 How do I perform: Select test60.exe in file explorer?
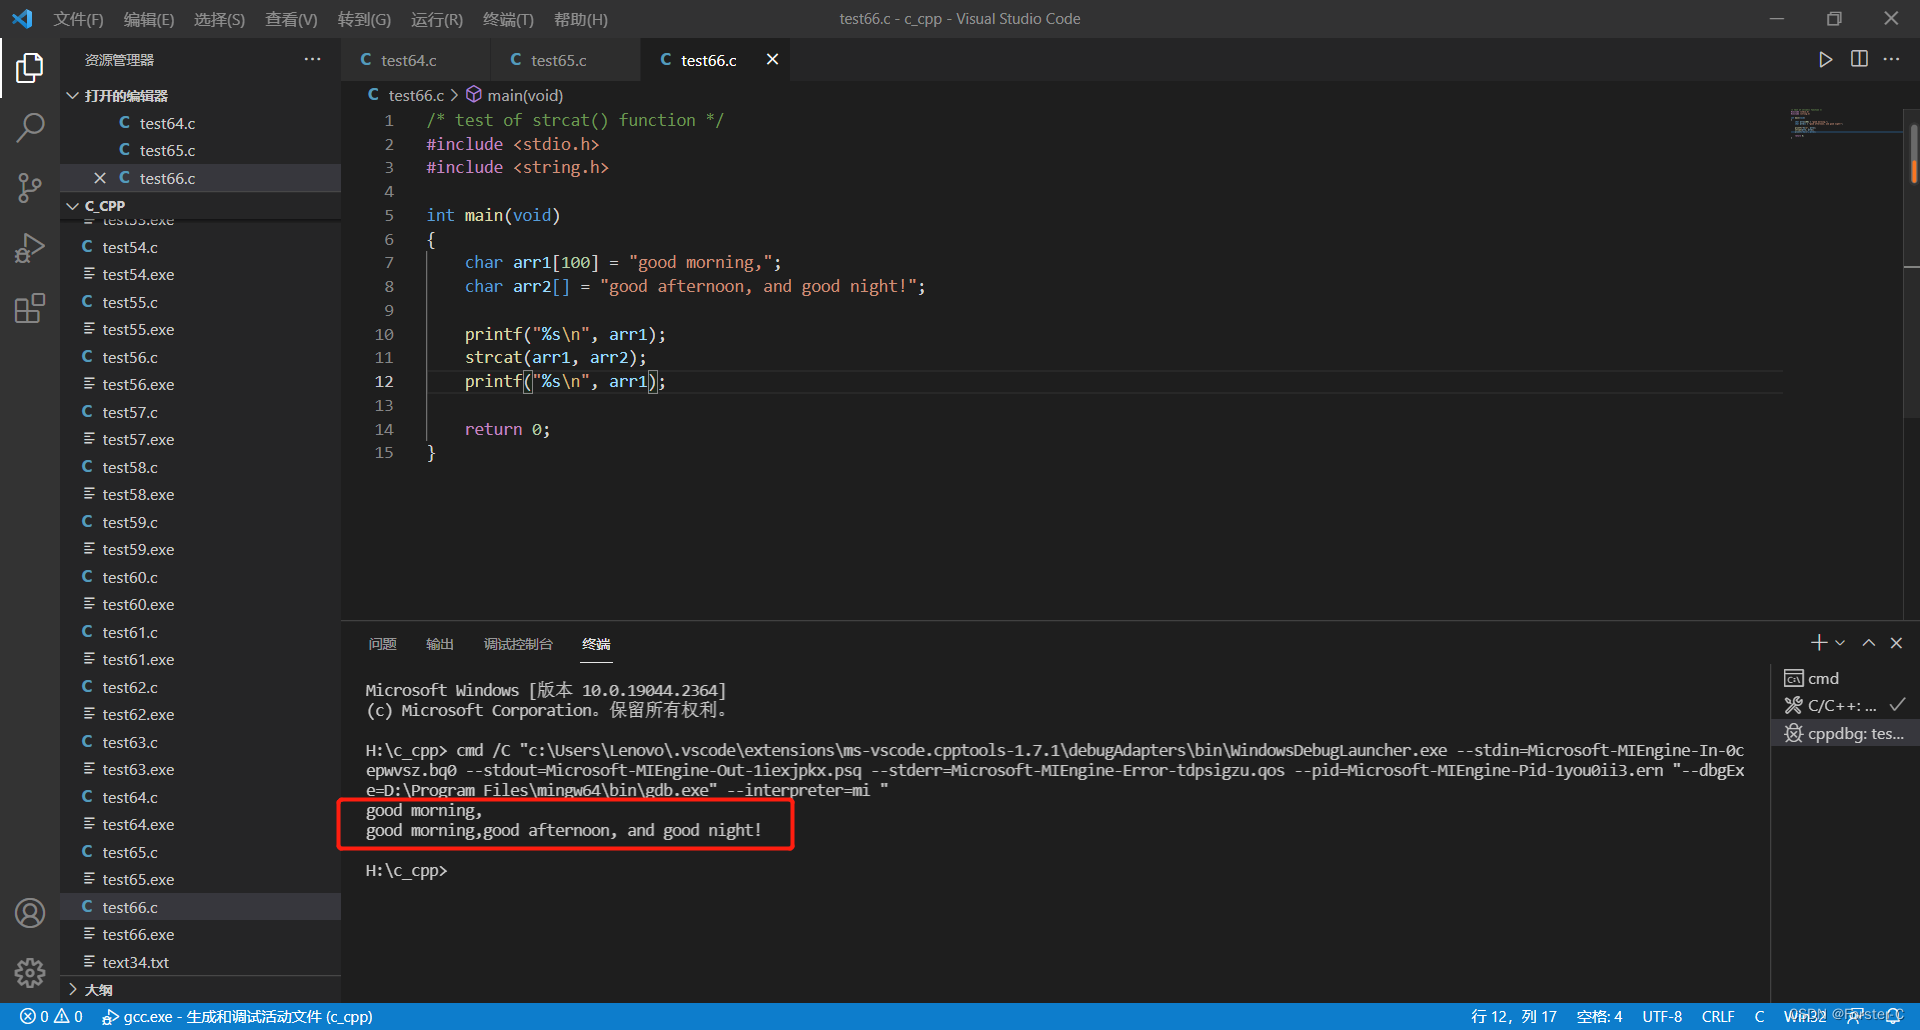(200, 605)
